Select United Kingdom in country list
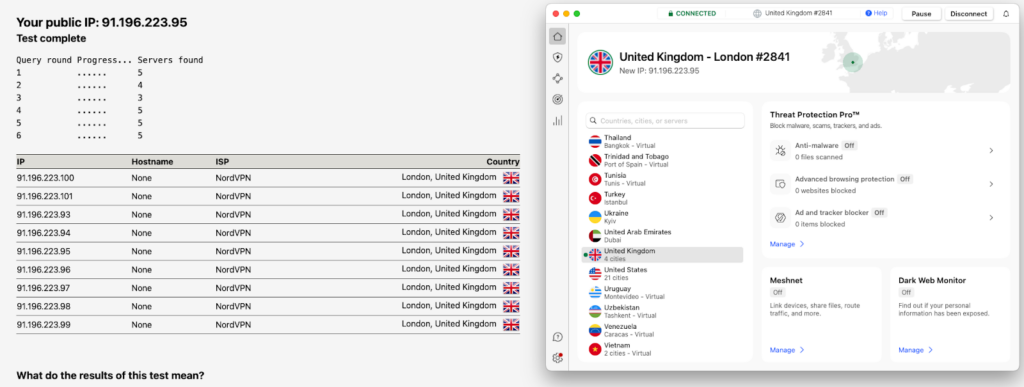1024x387 pixels. click(x=662, y=255)
